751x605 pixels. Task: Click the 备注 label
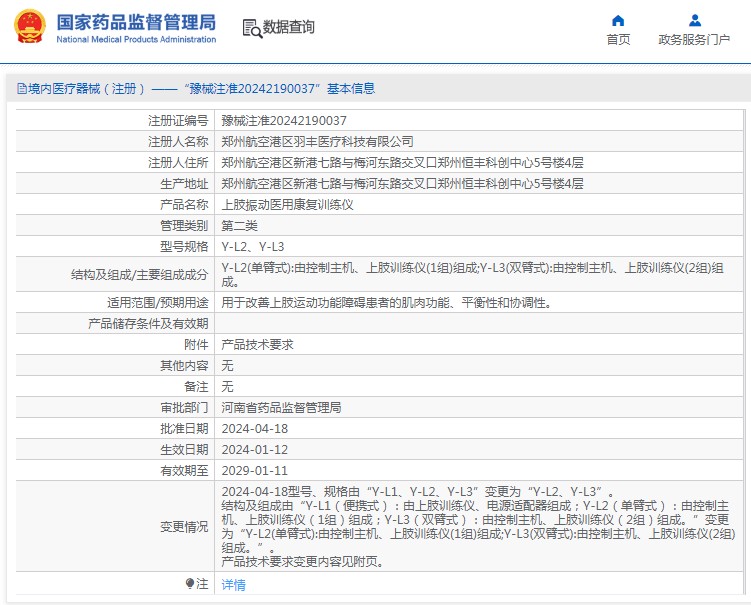point(196,387)
